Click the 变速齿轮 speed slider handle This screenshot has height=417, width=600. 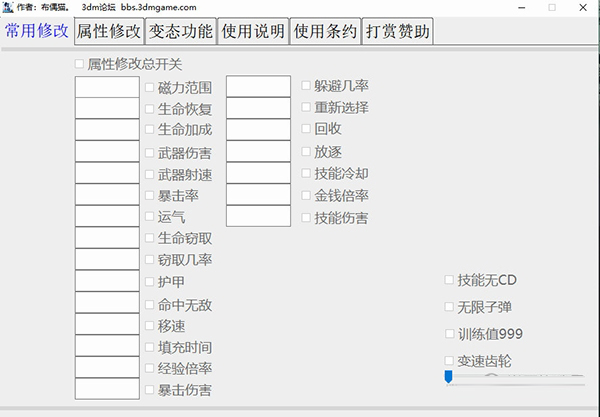coord(448,377)
